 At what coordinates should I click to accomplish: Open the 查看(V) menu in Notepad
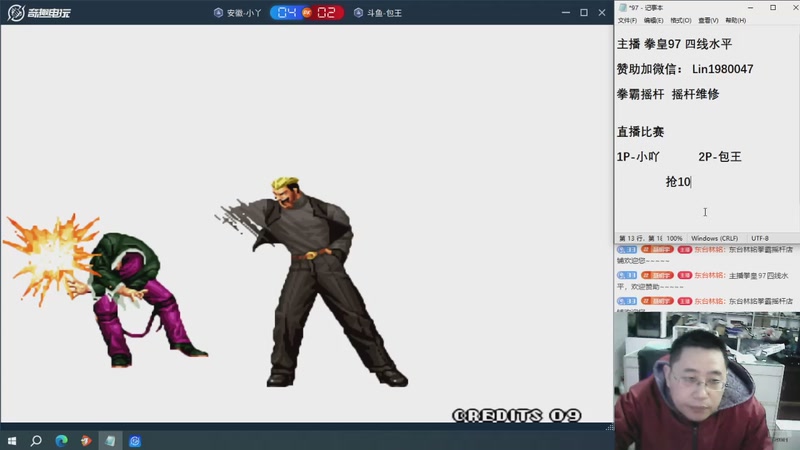tap(708, 20)
